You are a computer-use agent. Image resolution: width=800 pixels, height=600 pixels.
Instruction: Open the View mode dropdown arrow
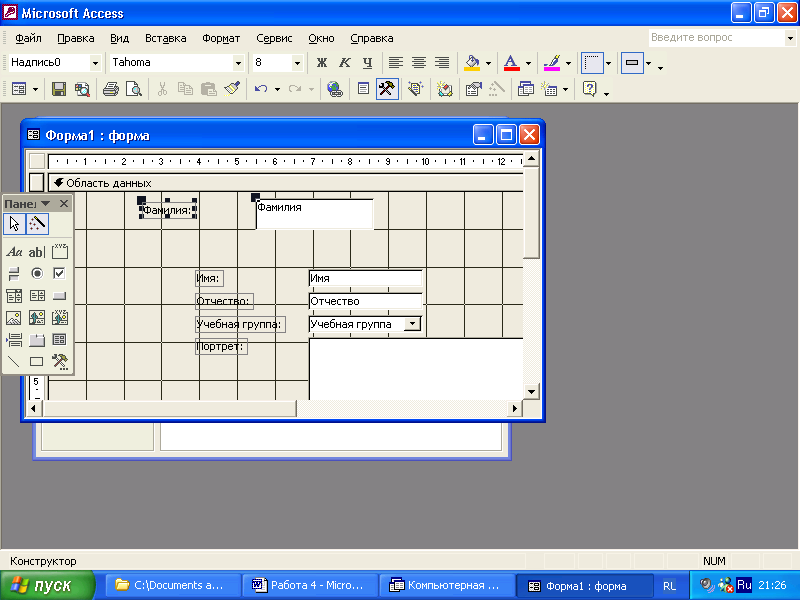click(x=35, y=89)
